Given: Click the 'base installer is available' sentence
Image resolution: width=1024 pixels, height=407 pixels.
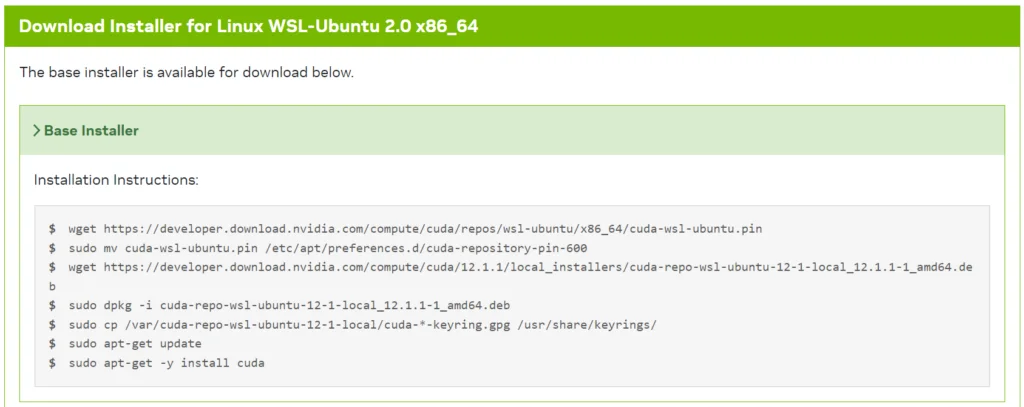Looking at the screenshot, I should pos(187,72).
